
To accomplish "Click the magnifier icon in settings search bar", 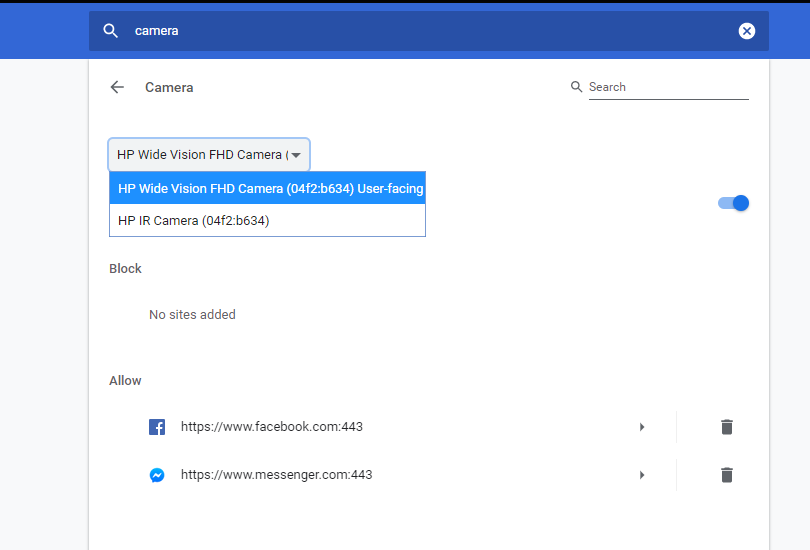I will coord(110,31).
